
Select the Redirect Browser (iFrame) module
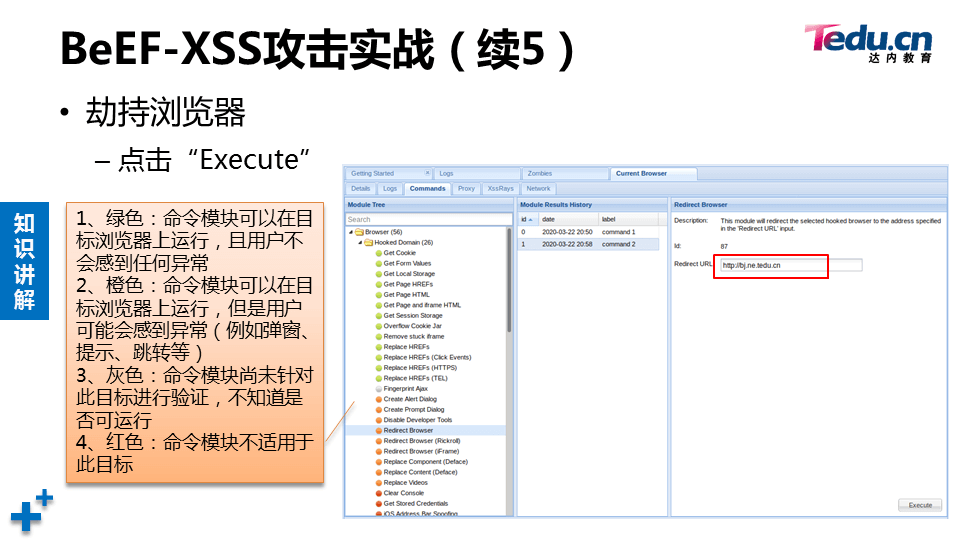tap(421, 451)
